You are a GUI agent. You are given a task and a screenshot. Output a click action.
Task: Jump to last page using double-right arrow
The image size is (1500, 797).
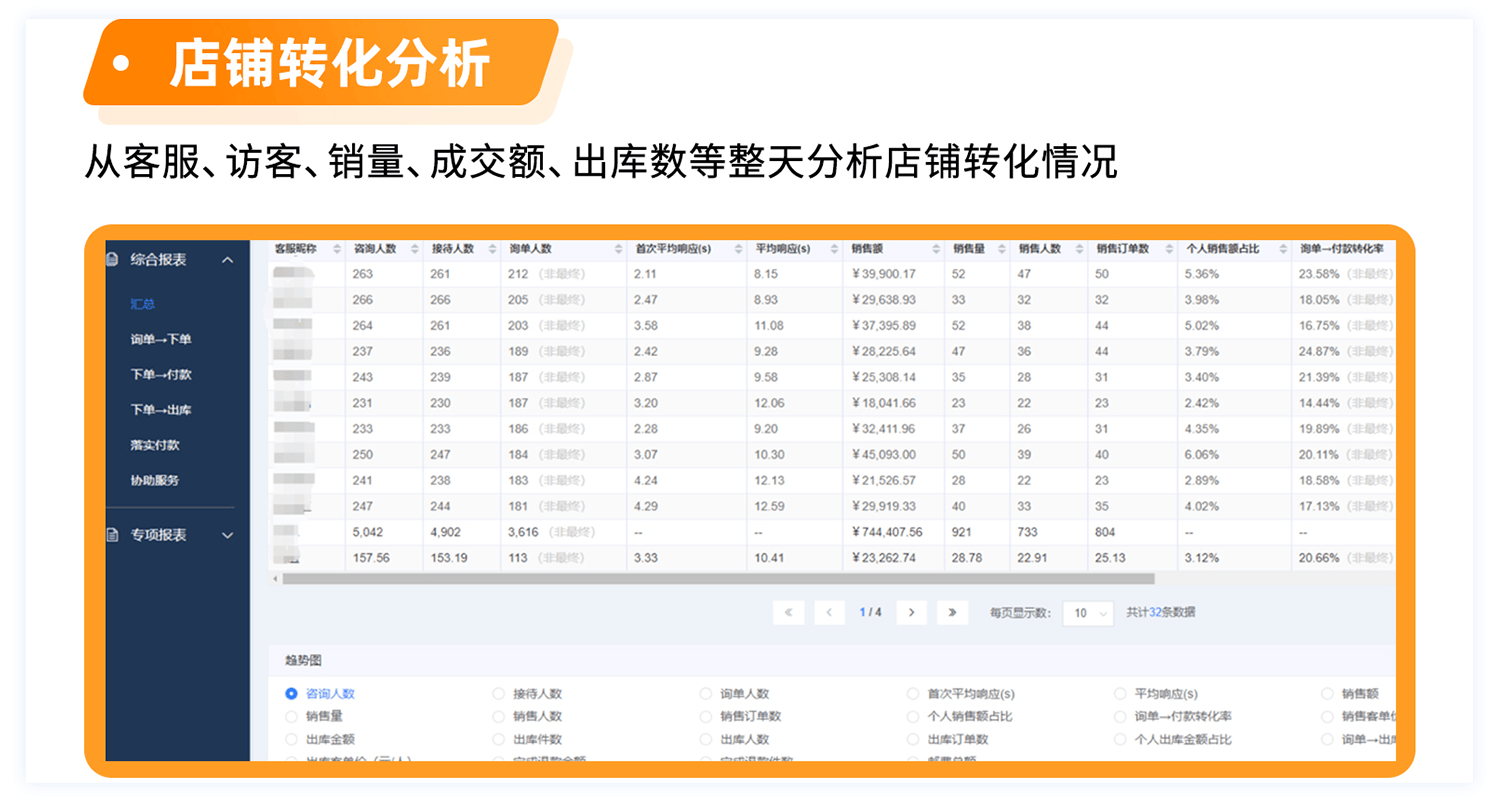pos(952,612)
